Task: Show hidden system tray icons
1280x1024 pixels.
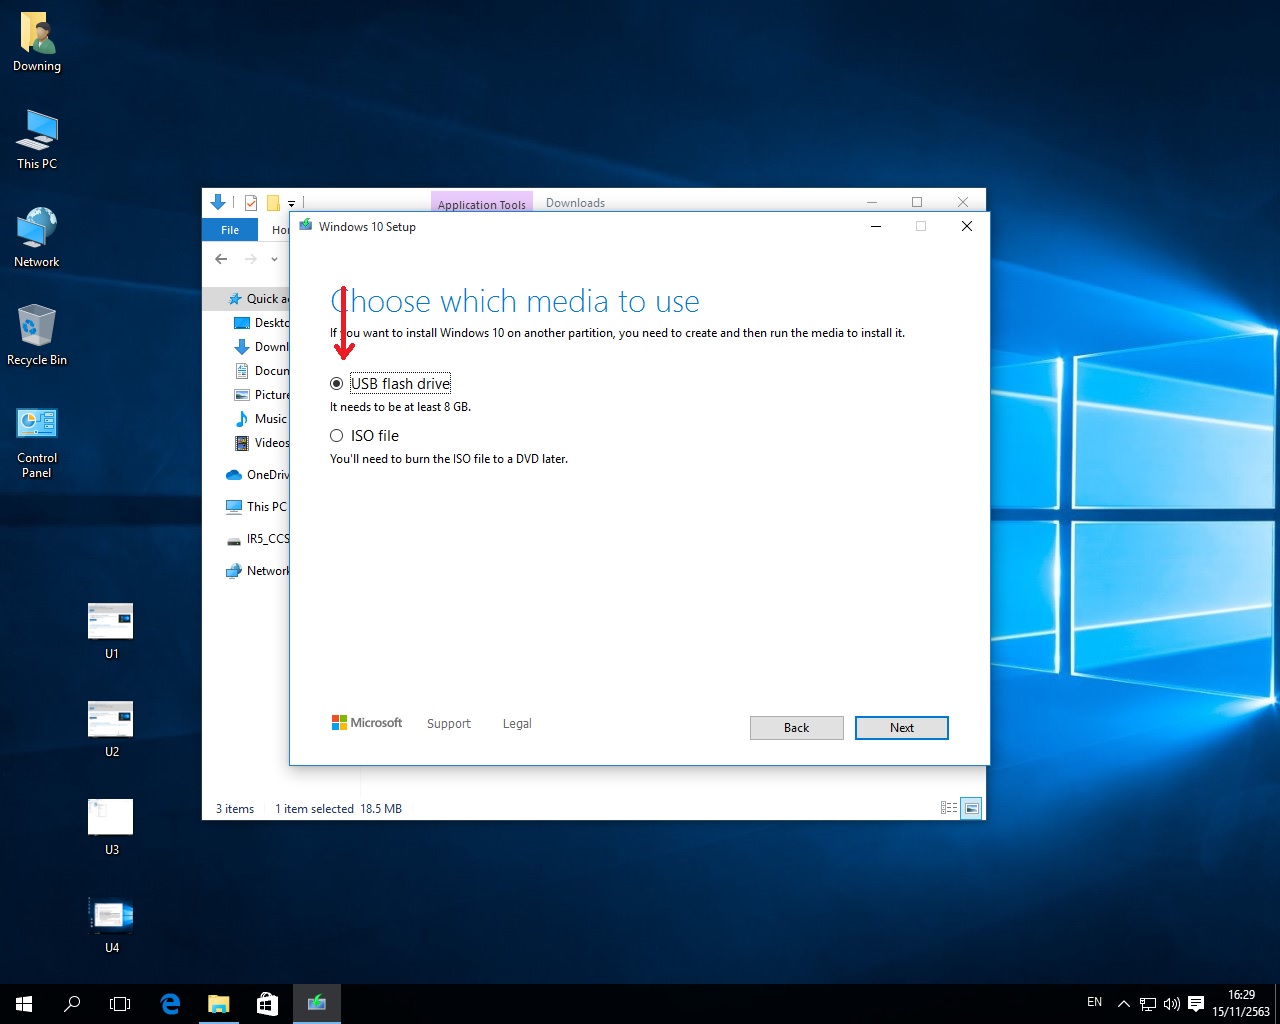Action: (1123, 1004)
